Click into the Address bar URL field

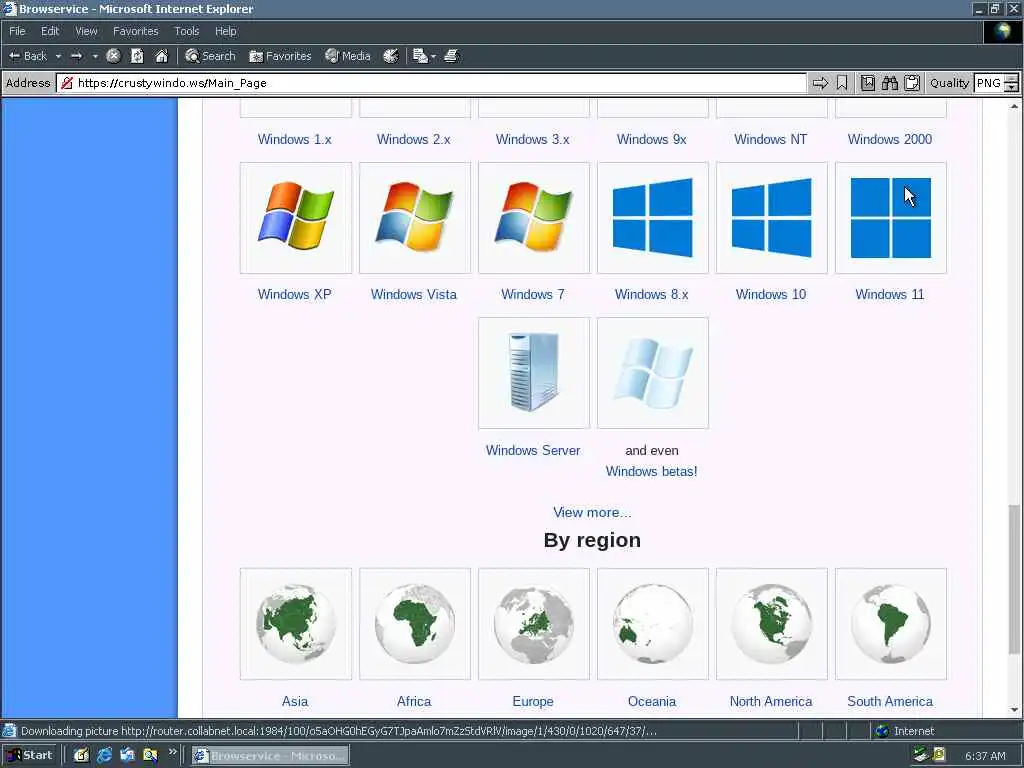click(431, 83)
